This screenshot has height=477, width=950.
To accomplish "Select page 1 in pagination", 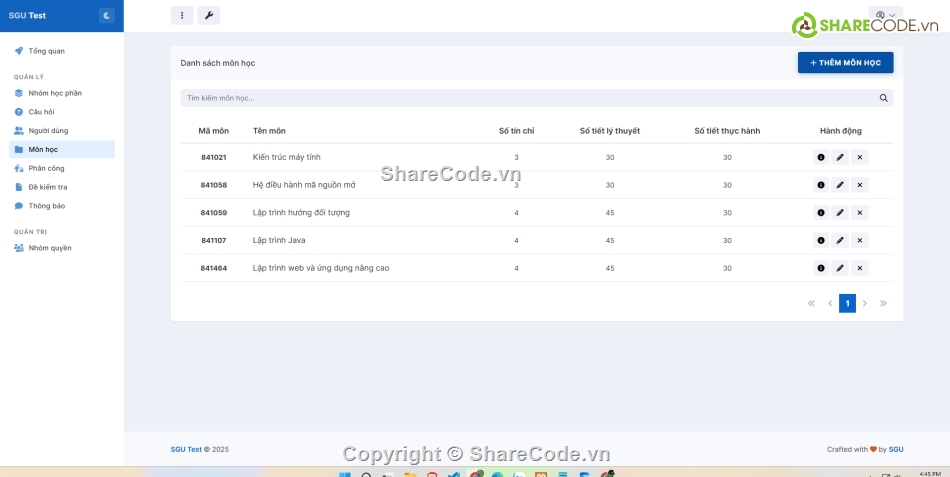I will (x=847, y=303).
